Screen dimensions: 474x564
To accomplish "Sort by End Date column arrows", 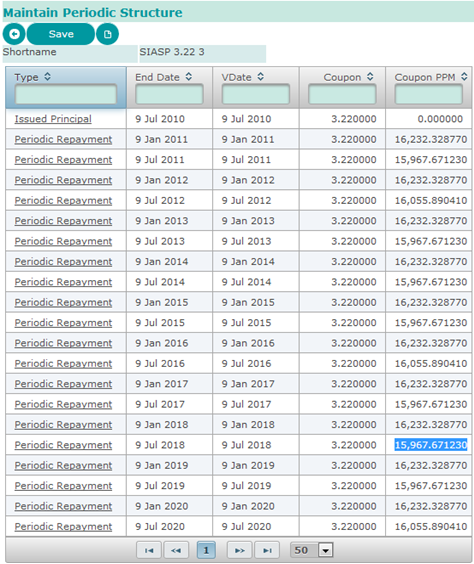I will [x=189, y=77].
